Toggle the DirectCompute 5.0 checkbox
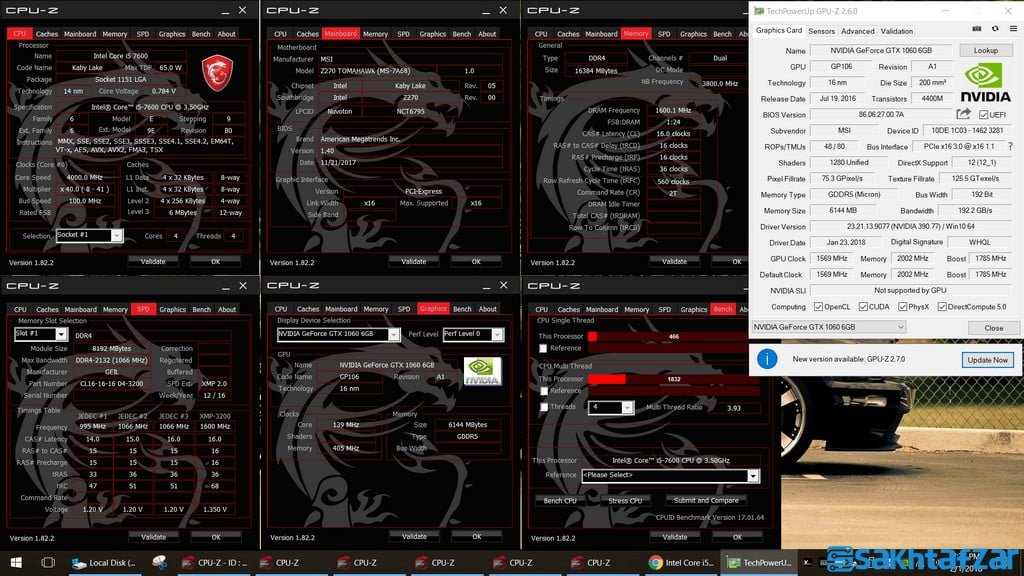This screenshot has width=1024, height=576. tap(942, 306)
